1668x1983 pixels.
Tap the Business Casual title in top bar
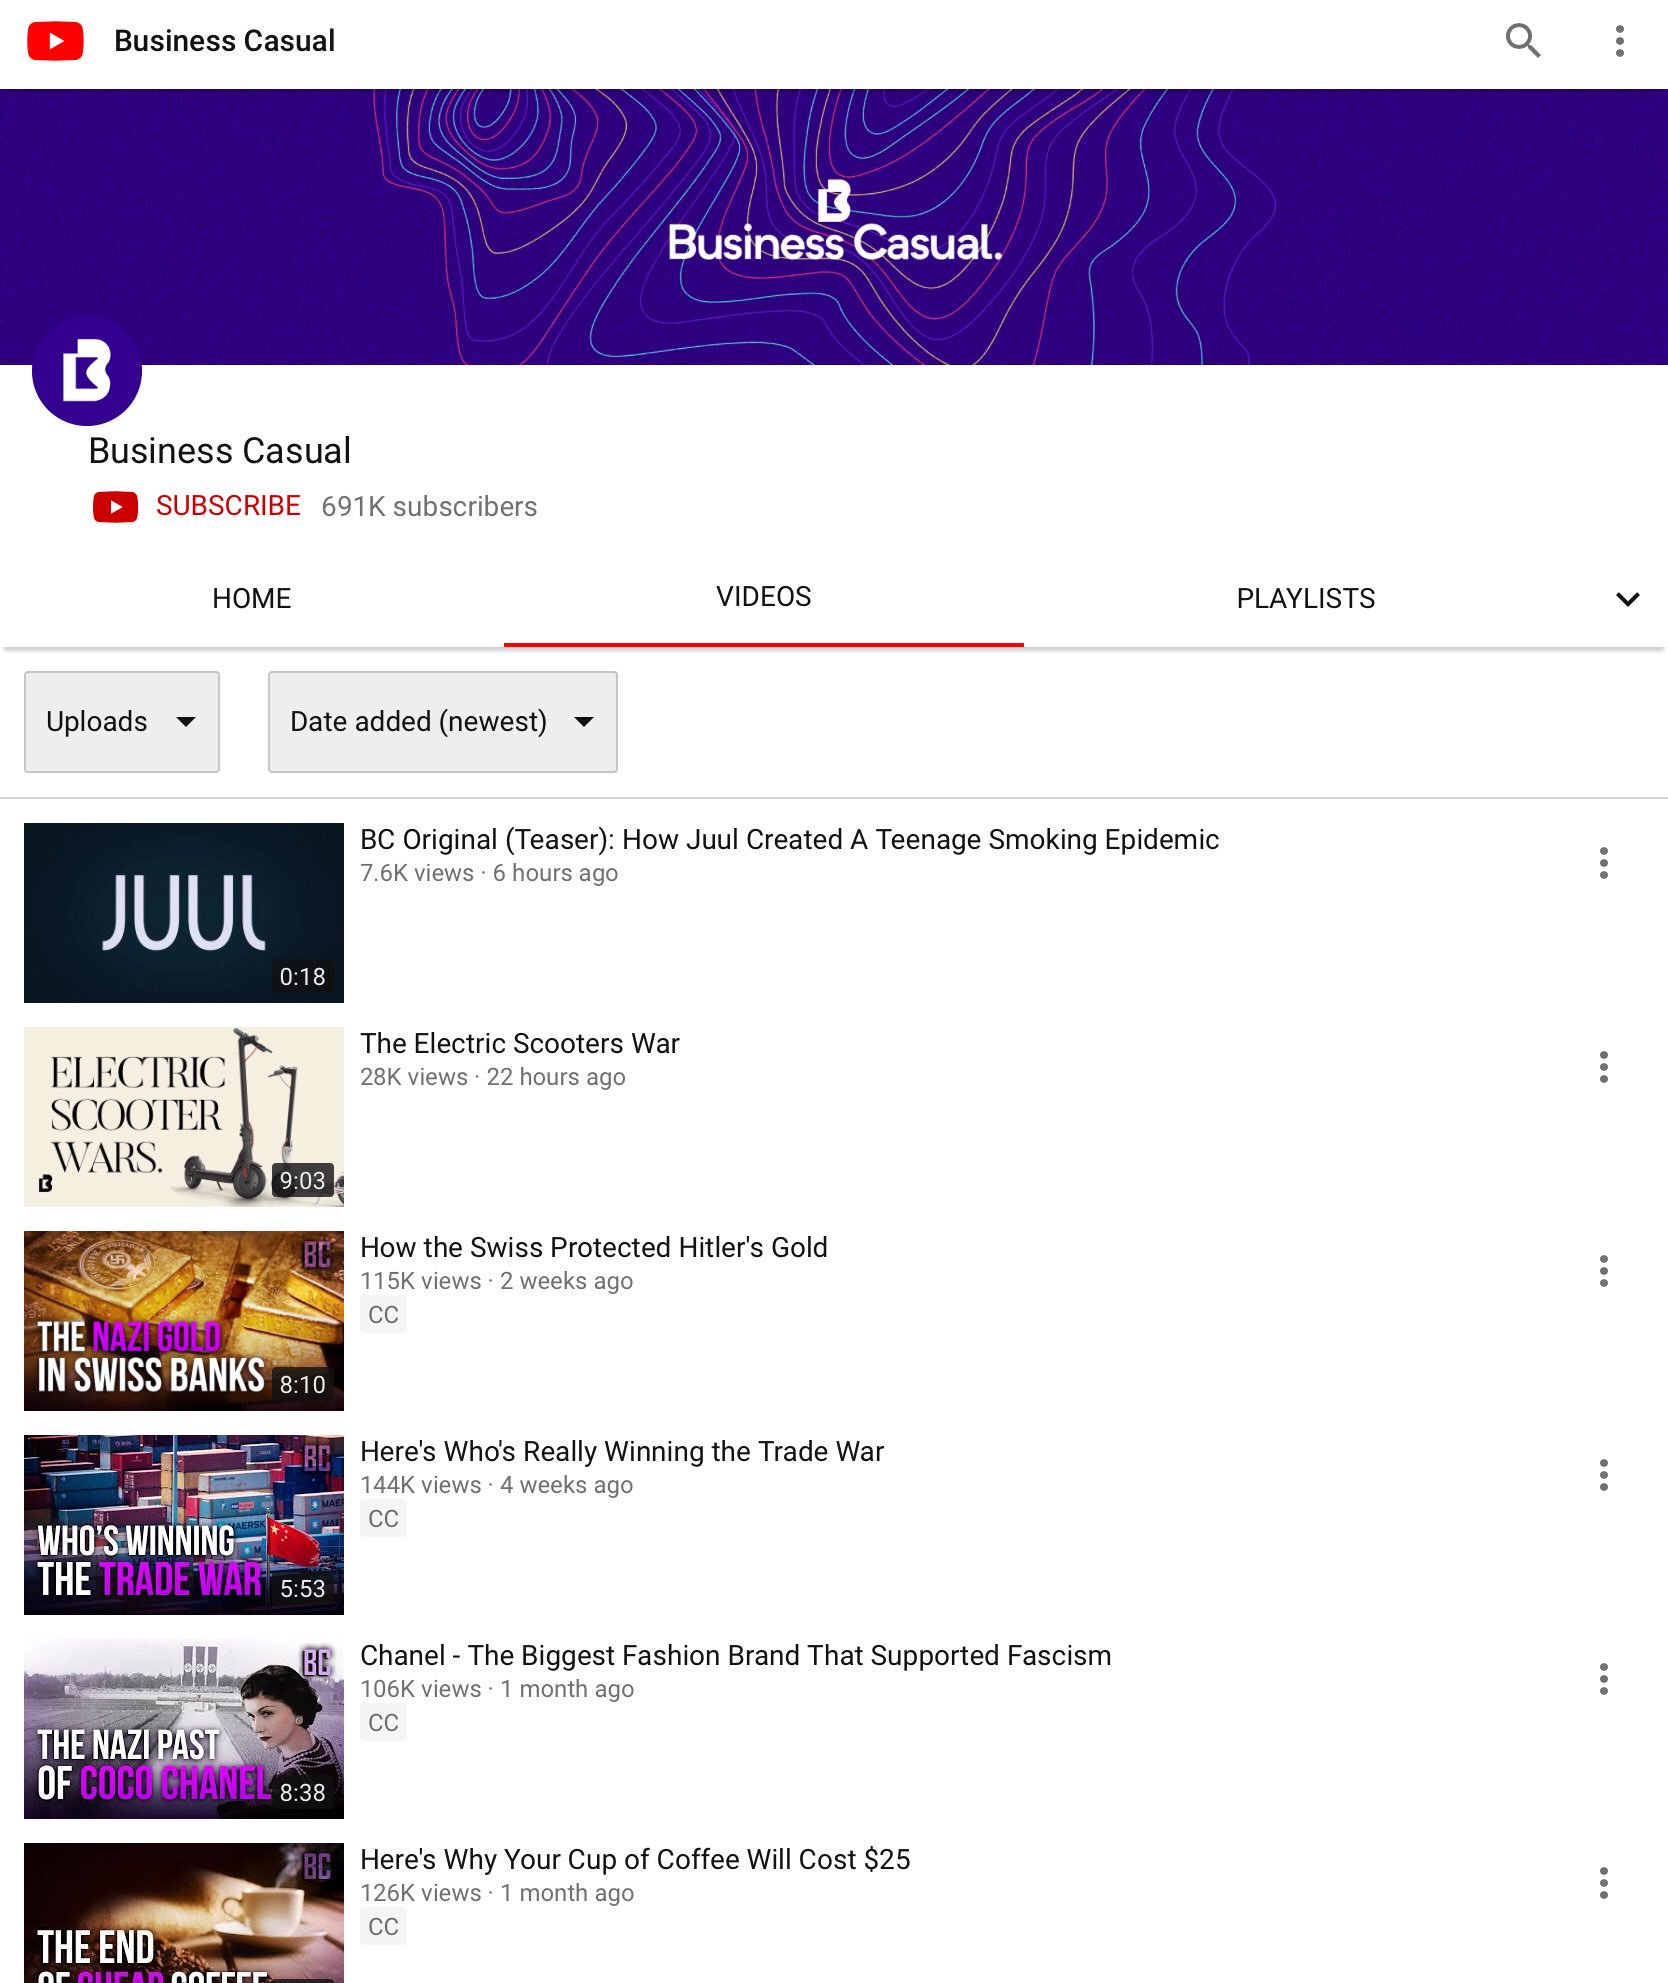(225, 41)
